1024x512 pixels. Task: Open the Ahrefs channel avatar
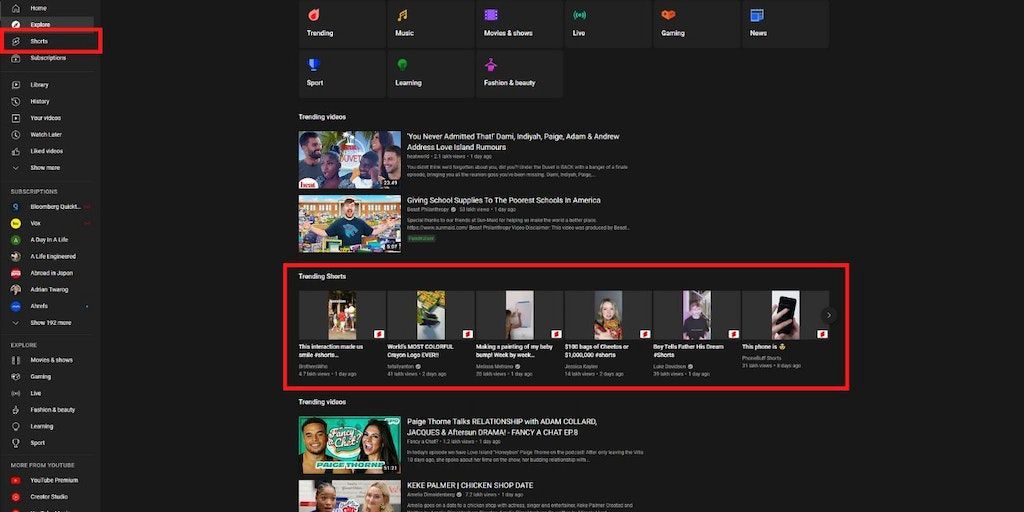point(16,306)
